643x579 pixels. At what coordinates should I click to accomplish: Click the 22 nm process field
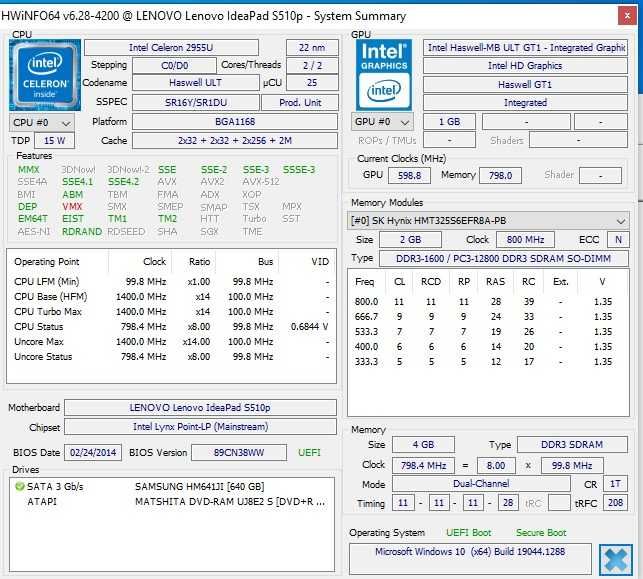click(312, 48)
